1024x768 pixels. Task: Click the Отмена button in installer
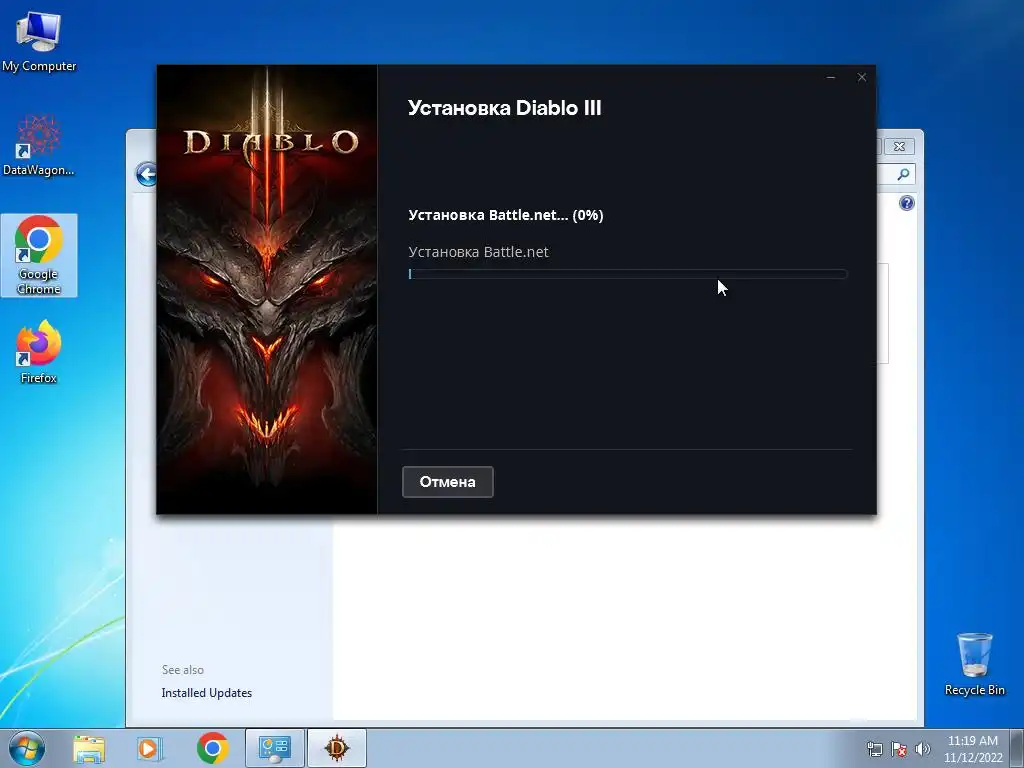coord(447,482)
